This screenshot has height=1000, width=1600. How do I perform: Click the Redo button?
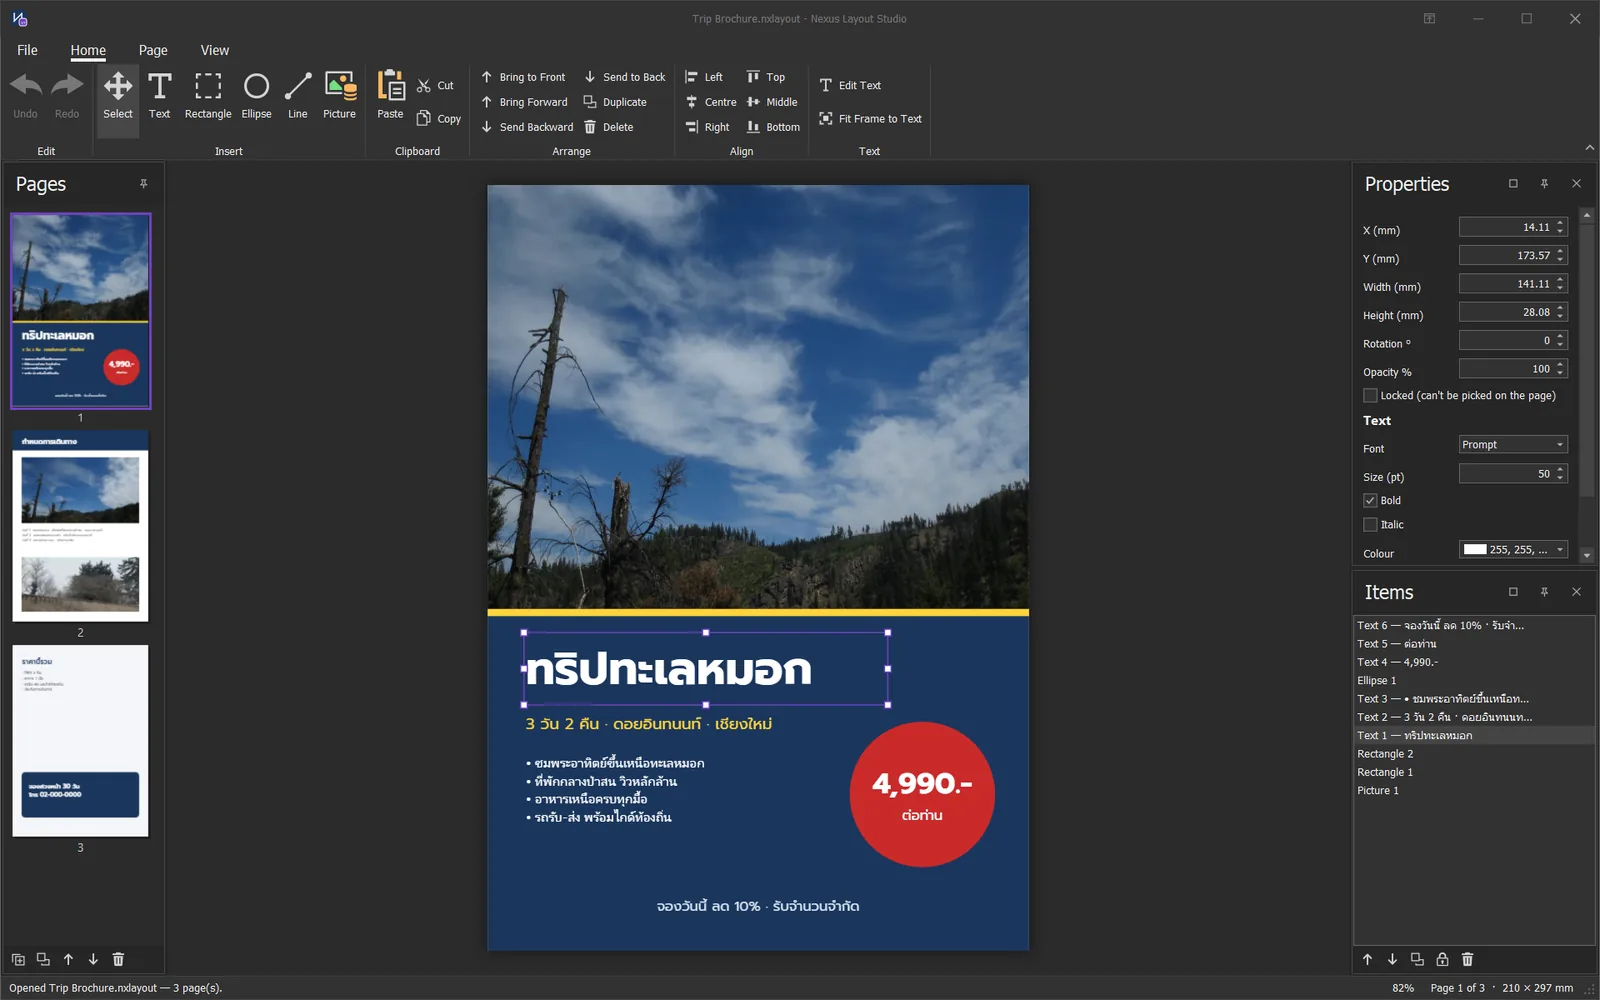(67, 96)
